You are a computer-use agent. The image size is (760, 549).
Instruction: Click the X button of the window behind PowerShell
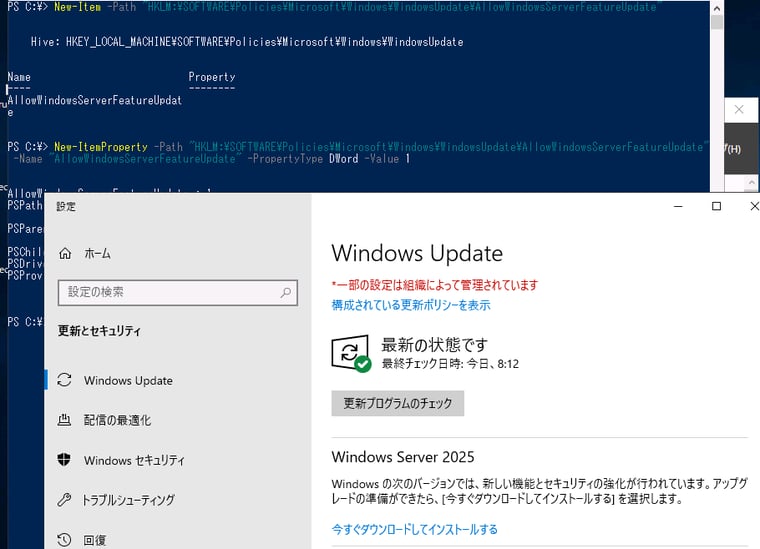(x=739, y=110)
